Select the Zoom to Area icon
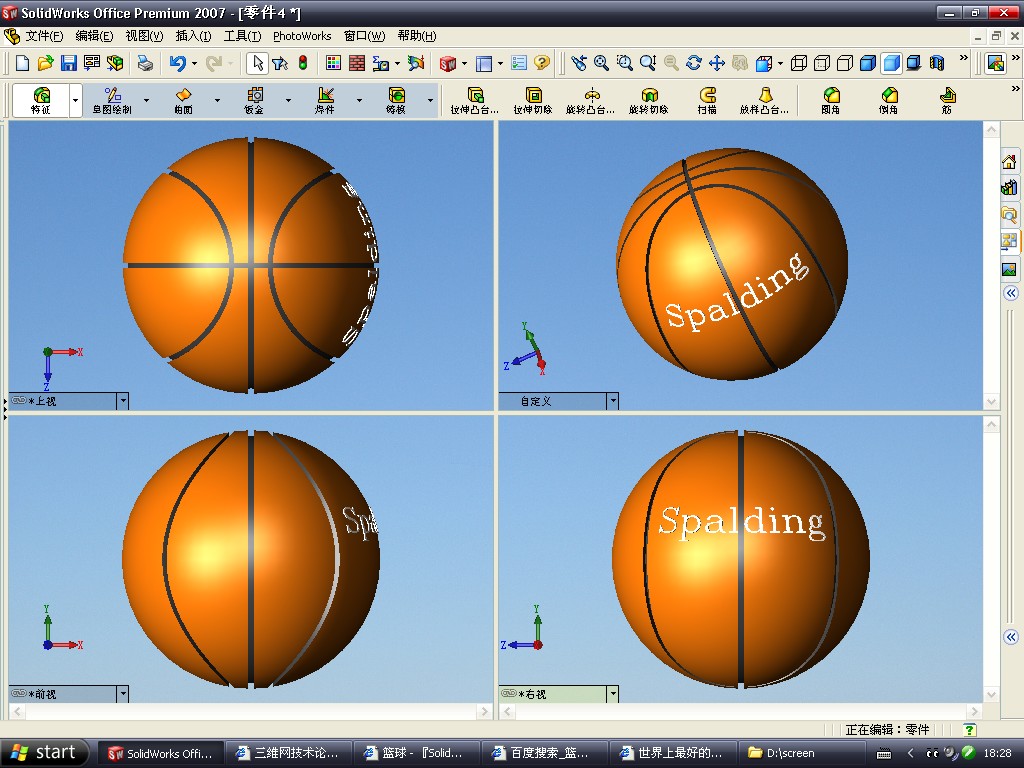 624,63
